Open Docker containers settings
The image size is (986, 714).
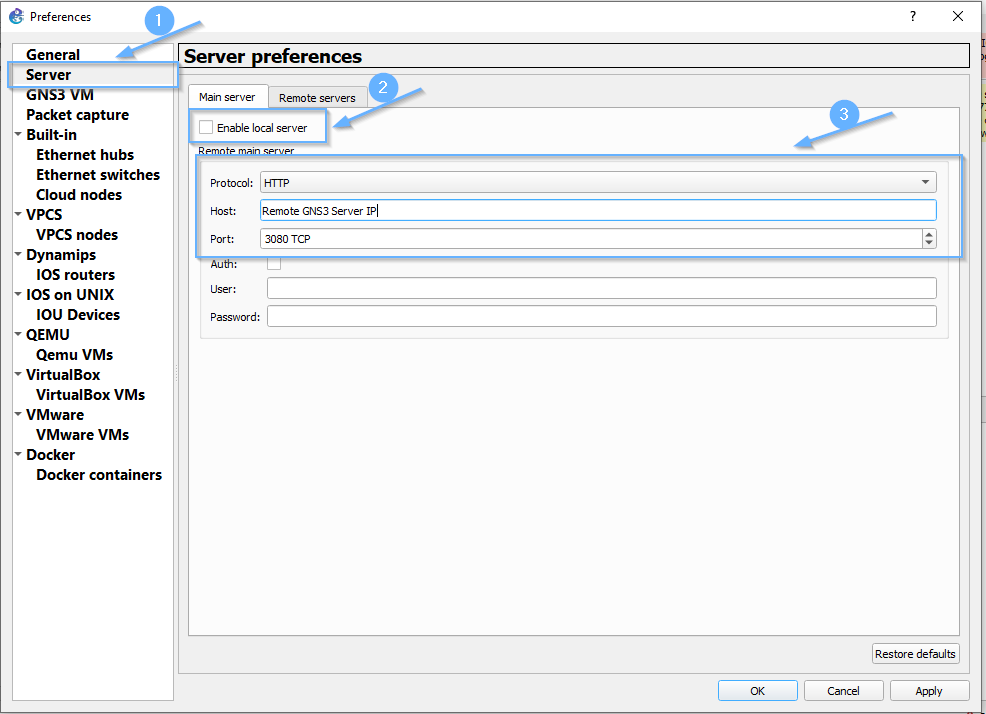[x=99, y=475]
